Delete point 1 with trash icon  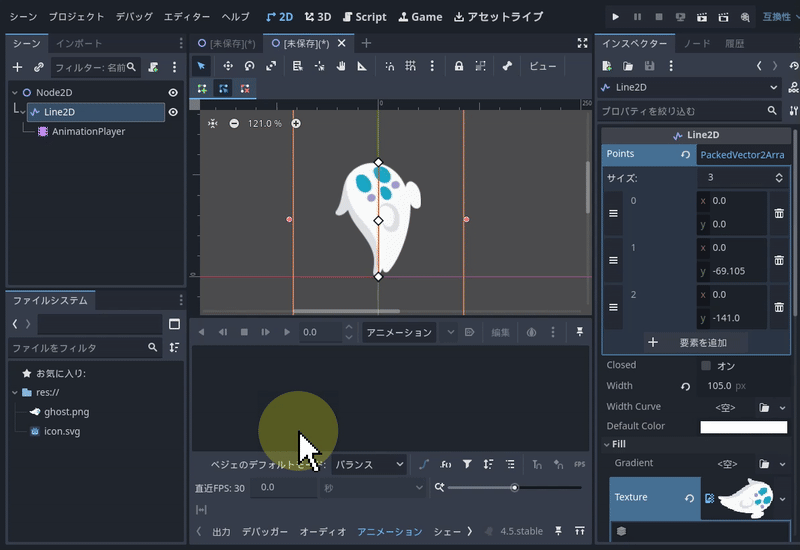click(x=779, y=260)
